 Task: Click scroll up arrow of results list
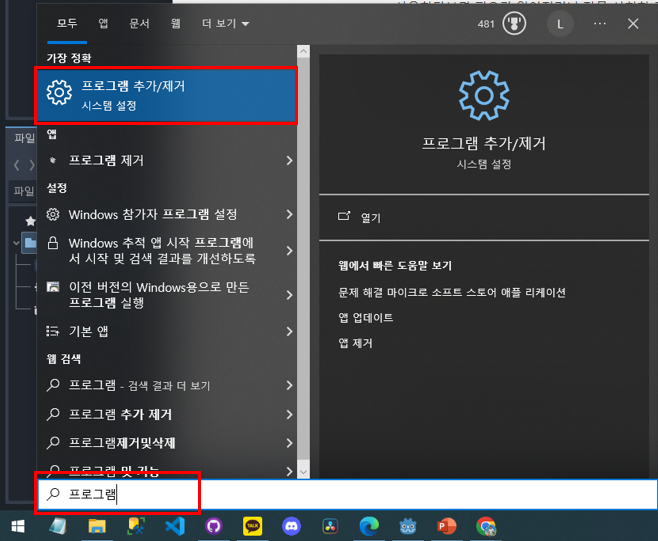point(303,52)
